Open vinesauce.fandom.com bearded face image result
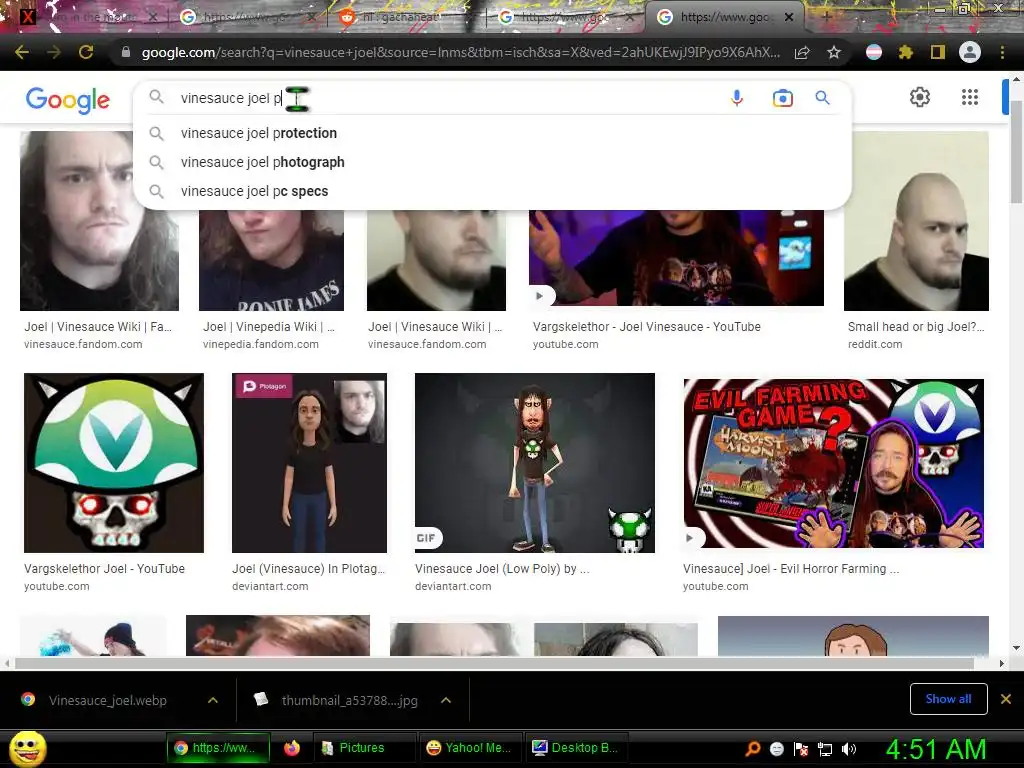This screenshot has height=768, width=1024. click(436, 260)
